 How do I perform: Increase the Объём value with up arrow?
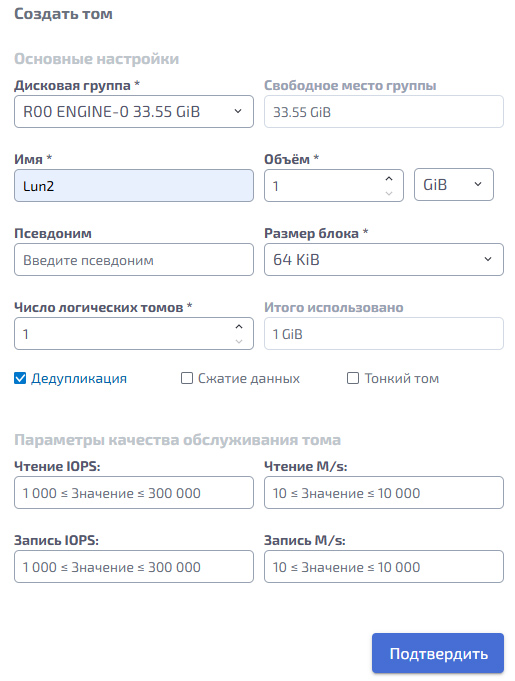[x=389, y=179]
